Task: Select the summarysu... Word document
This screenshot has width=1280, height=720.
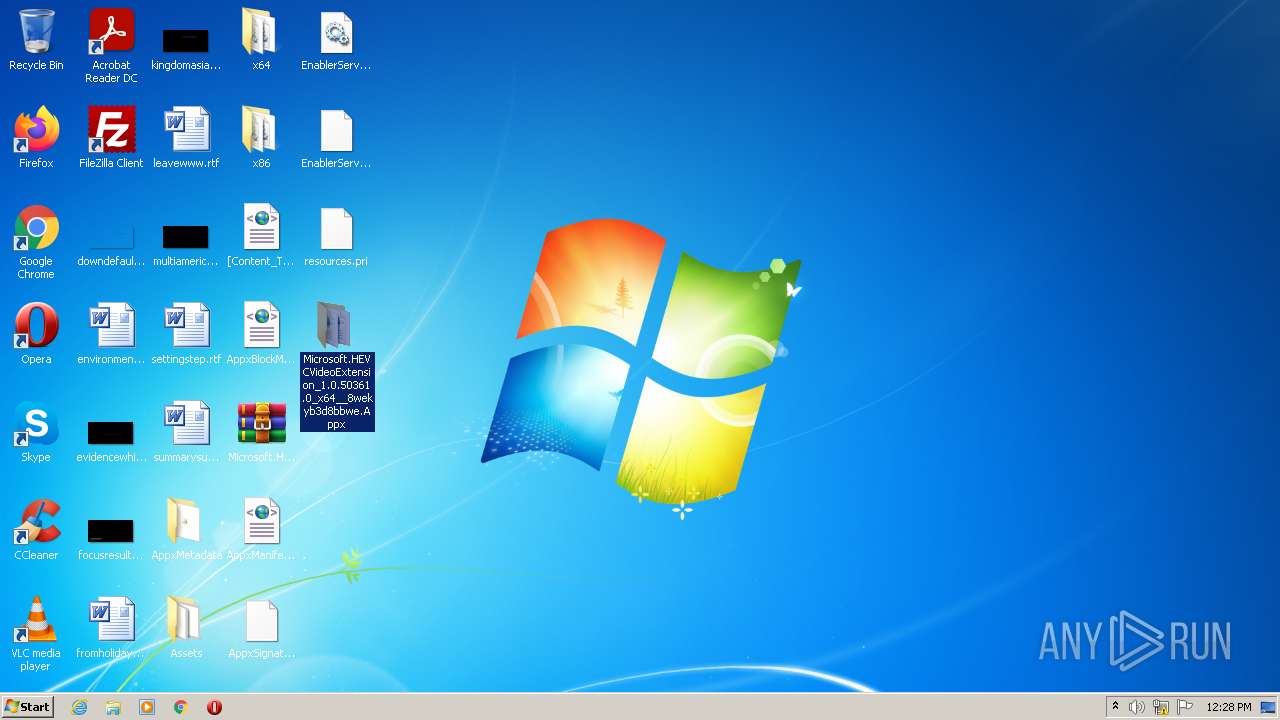Action: tap(186, 432)
